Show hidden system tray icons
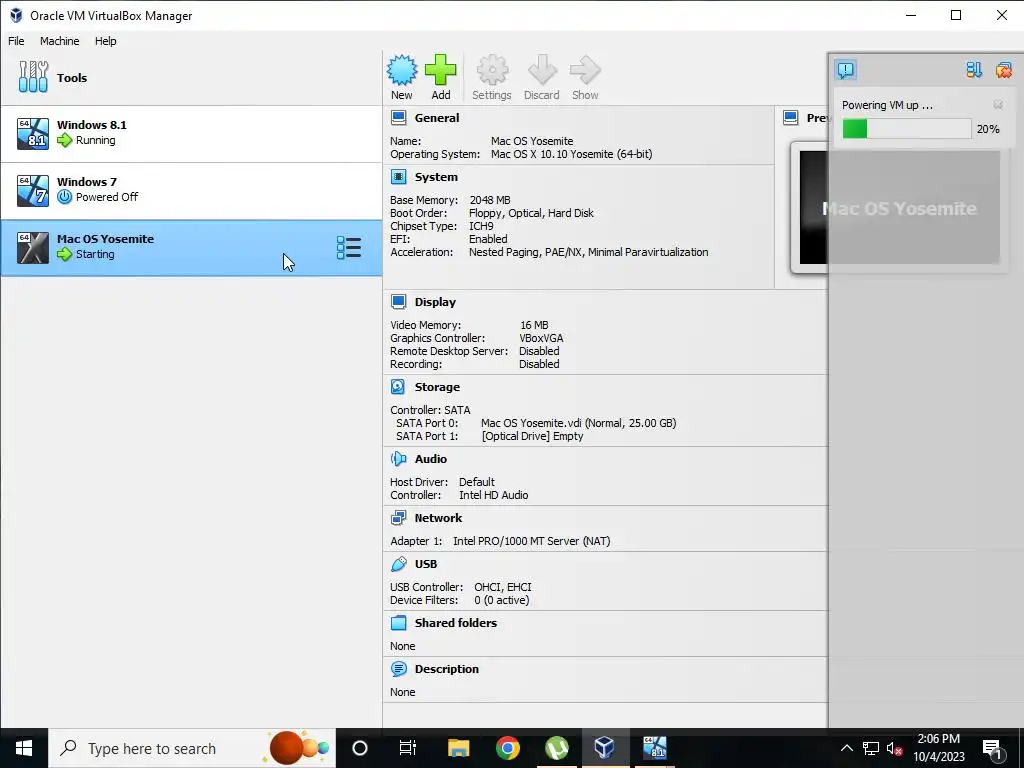The image size is (1024, 768). (846, 748)
